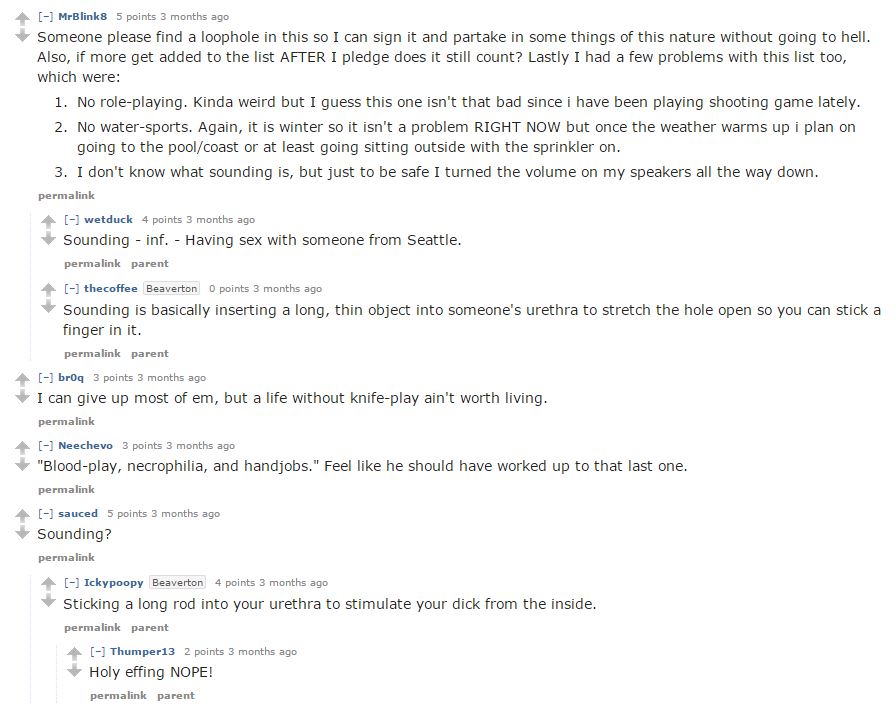Collapse Thumper13's comment with [–]
Viewport: 896px width, 710px height.
pos(98,652)
